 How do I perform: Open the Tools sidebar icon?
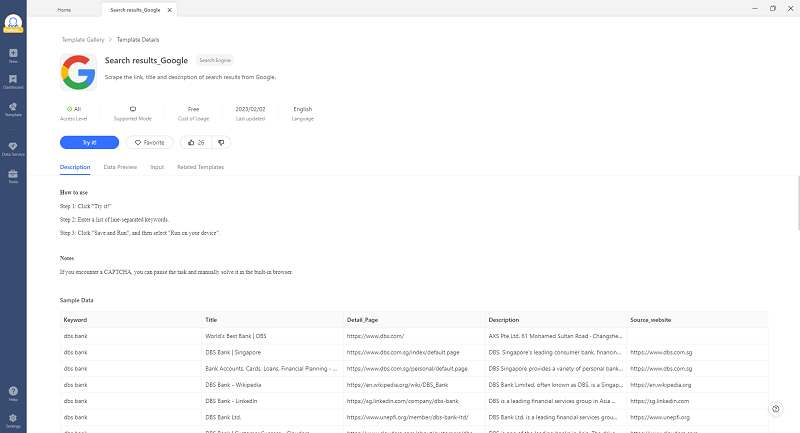pos(13,176)
